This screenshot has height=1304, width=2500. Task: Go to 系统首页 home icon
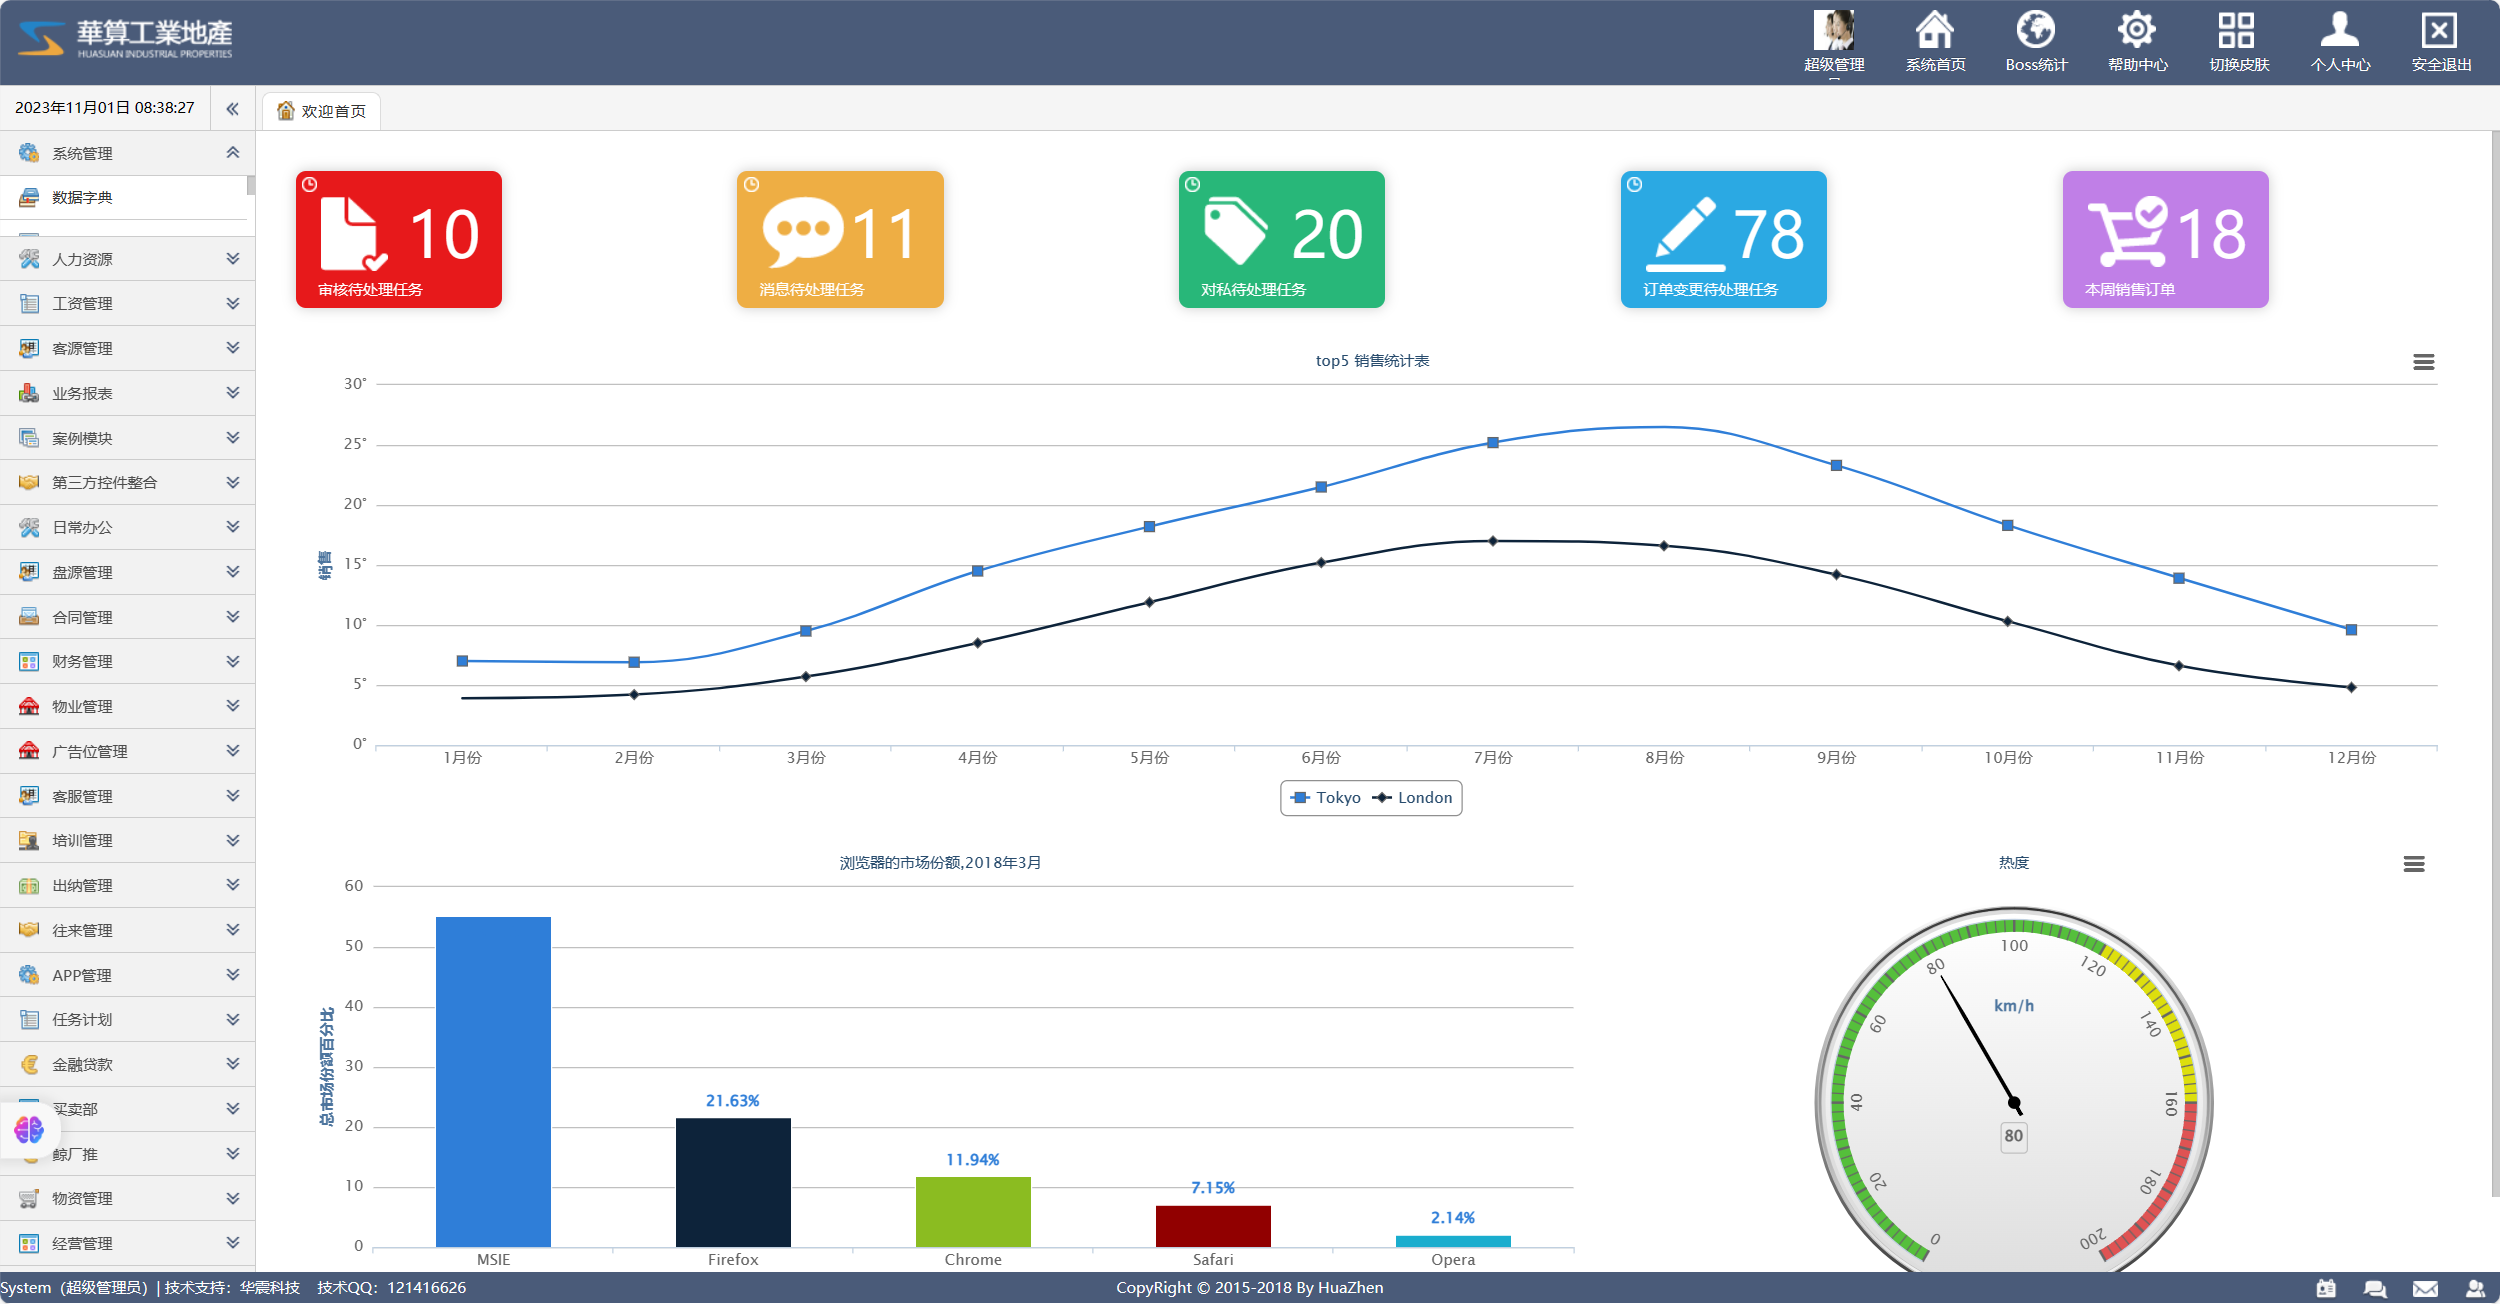(1935, 29)
